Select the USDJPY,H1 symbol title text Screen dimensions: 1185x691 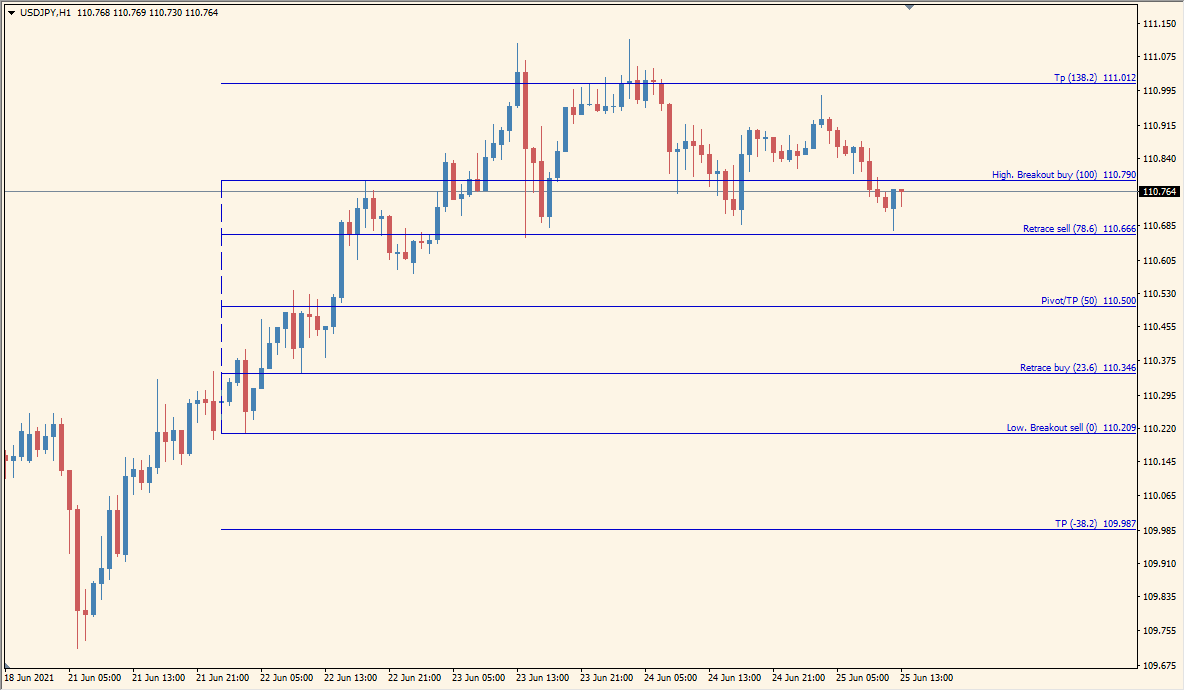pyautogui.click(x=46, y=13)
